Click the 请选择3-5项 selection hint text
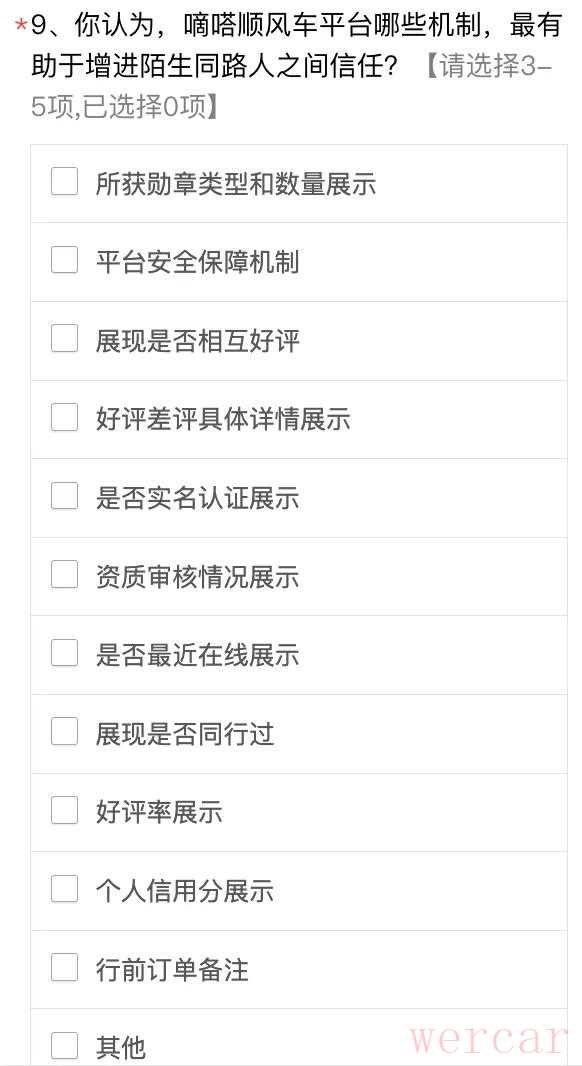Screen dimensions: 582x1066 292,87
